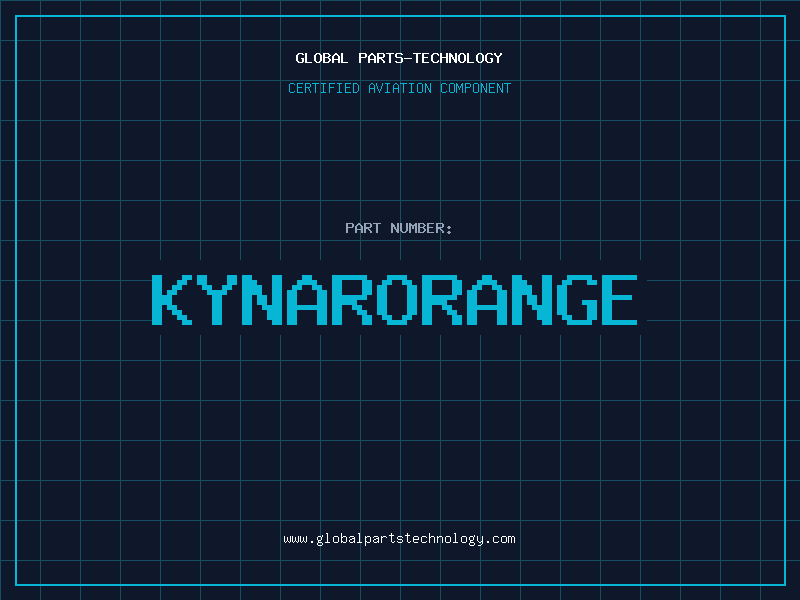The image size is (800, 600).
Task: Click the first N in KYNARORANGE
Action: [x=260, y=299]
